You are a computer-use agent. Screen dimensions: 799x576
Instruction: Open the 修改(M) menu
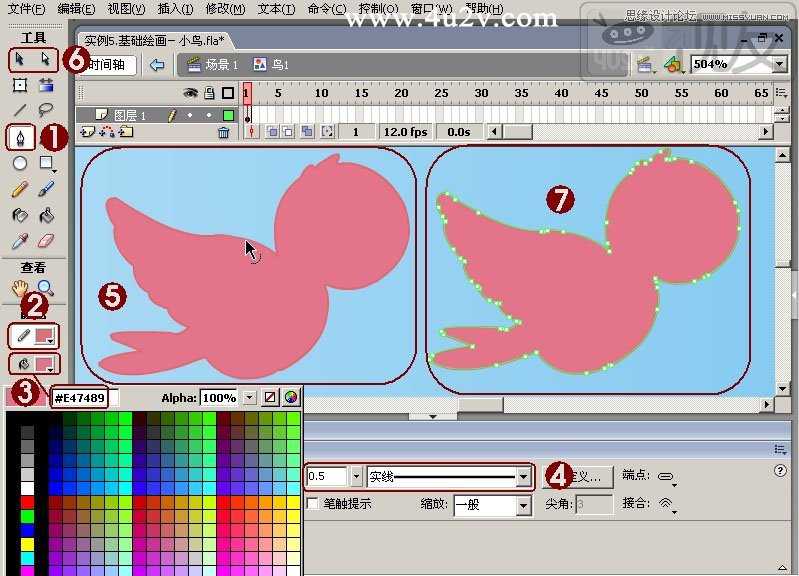coord(225,9)
